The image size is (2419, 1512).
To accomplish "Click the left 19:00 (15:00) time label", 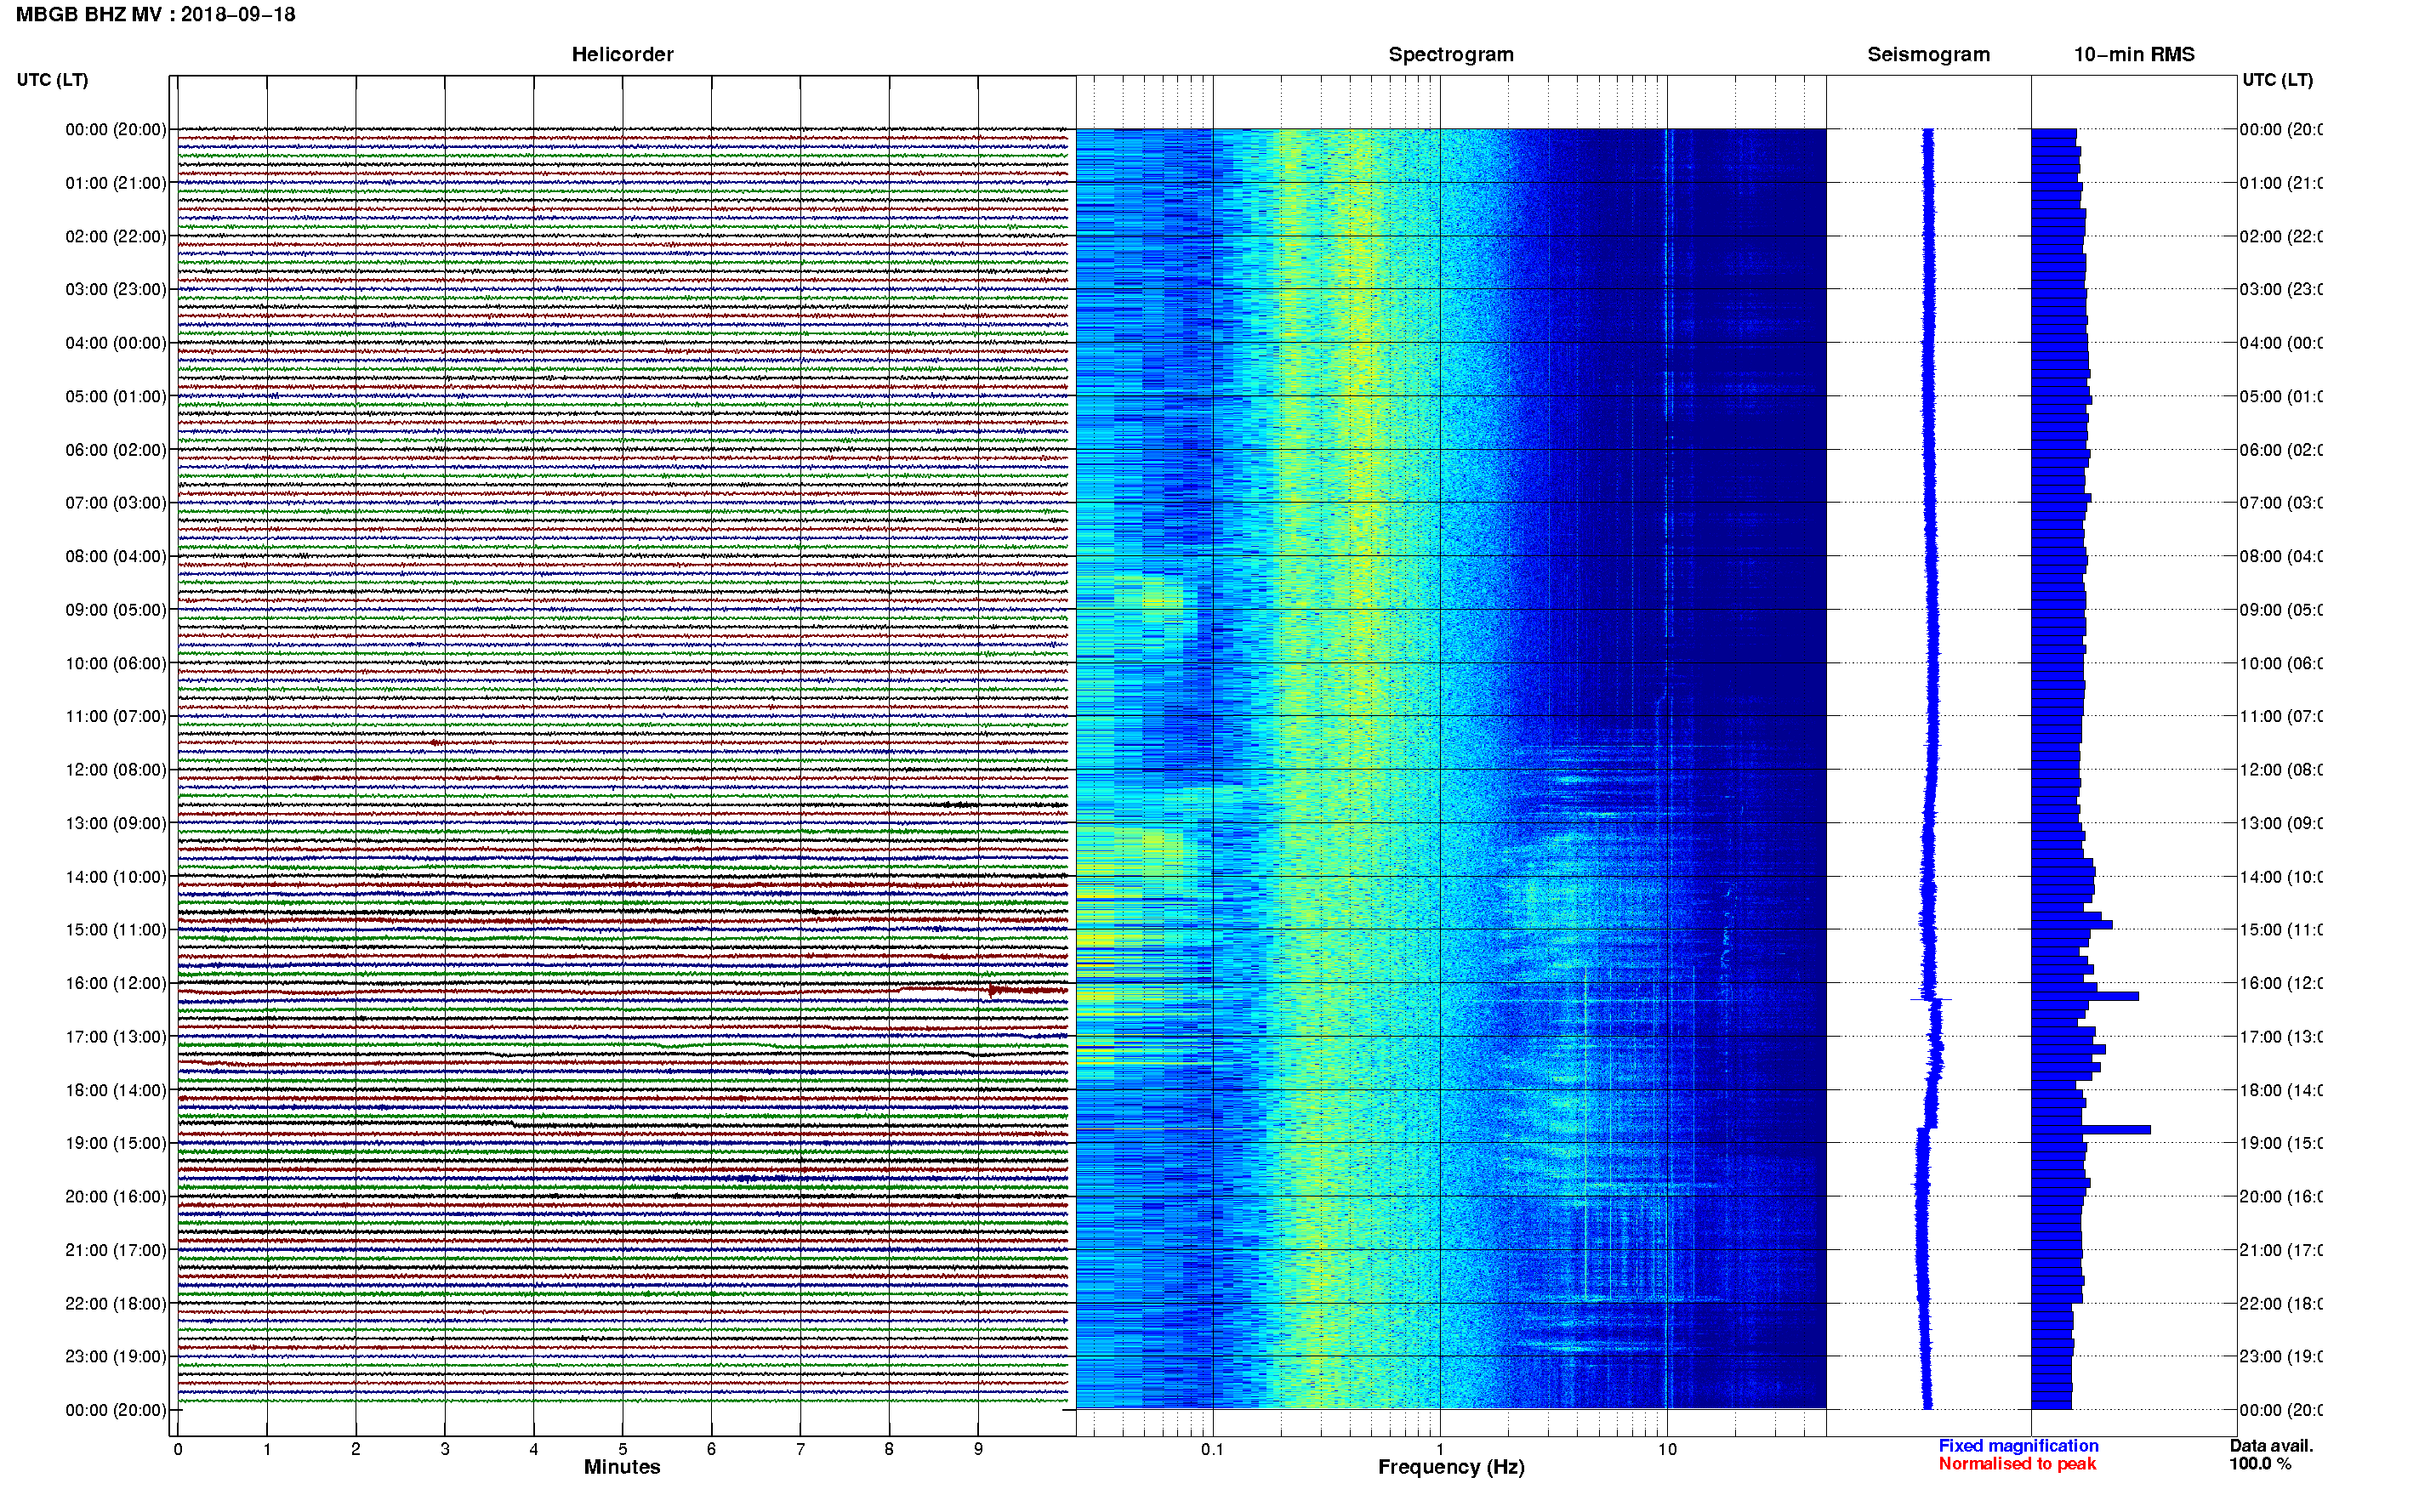I will (x=116, y=1143).
